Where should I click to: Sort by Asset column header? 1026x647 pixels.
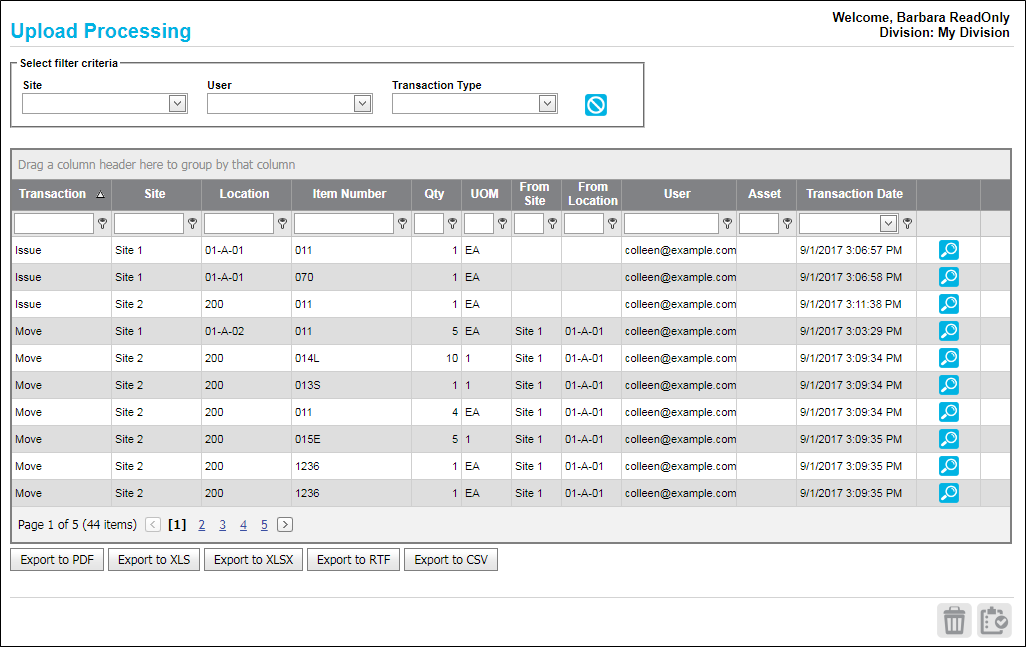765,194
